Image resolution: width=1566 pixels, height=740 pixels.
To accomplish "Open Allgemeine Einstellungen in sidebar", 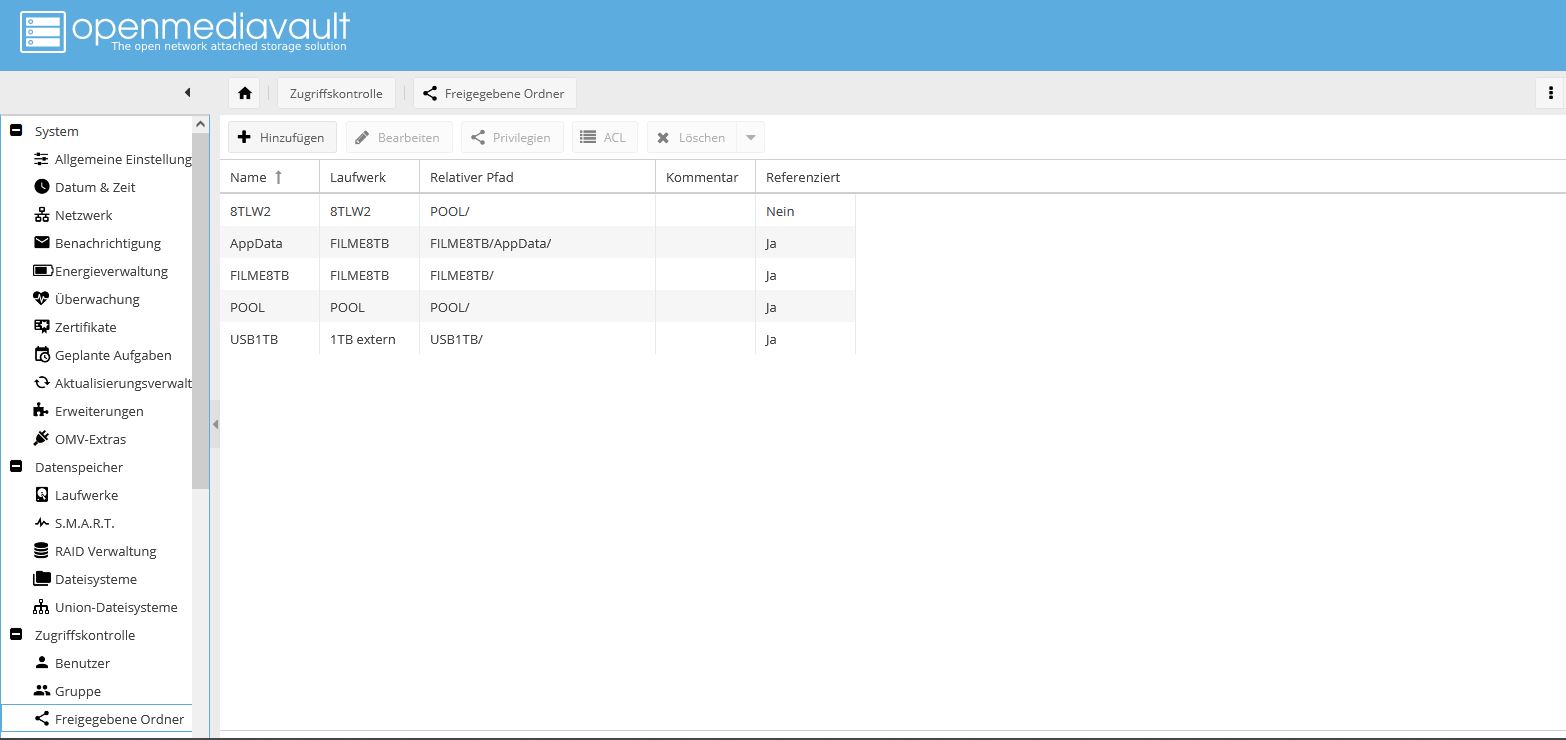I will (x=112, y=159).
